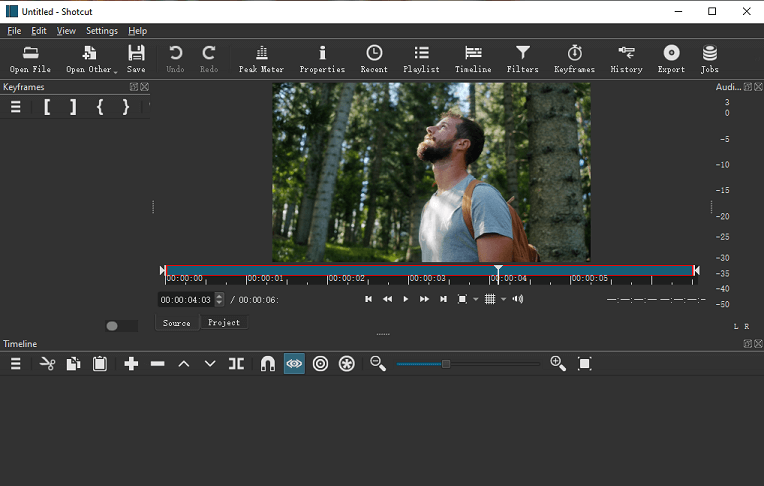Play the video preview

click(405, 299)
